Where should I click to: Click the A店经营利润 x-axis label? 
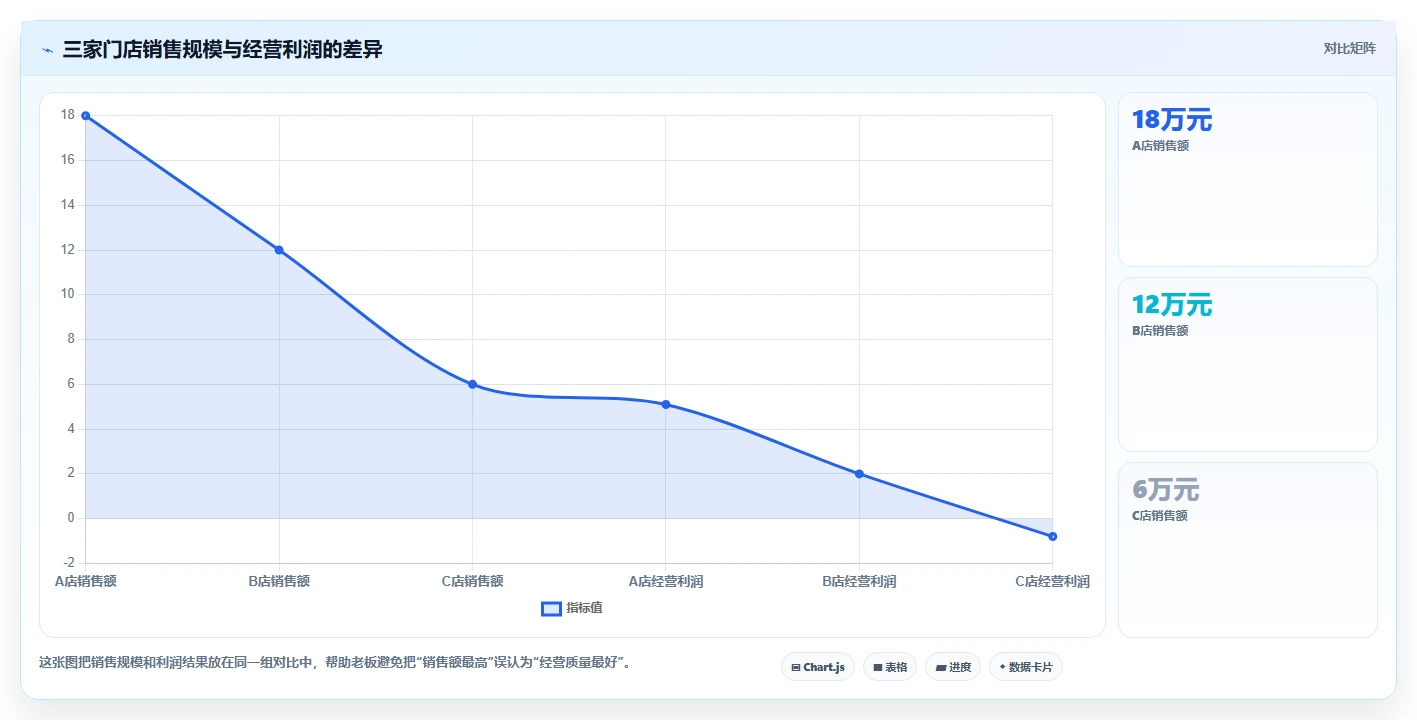[x=666, y=581]
